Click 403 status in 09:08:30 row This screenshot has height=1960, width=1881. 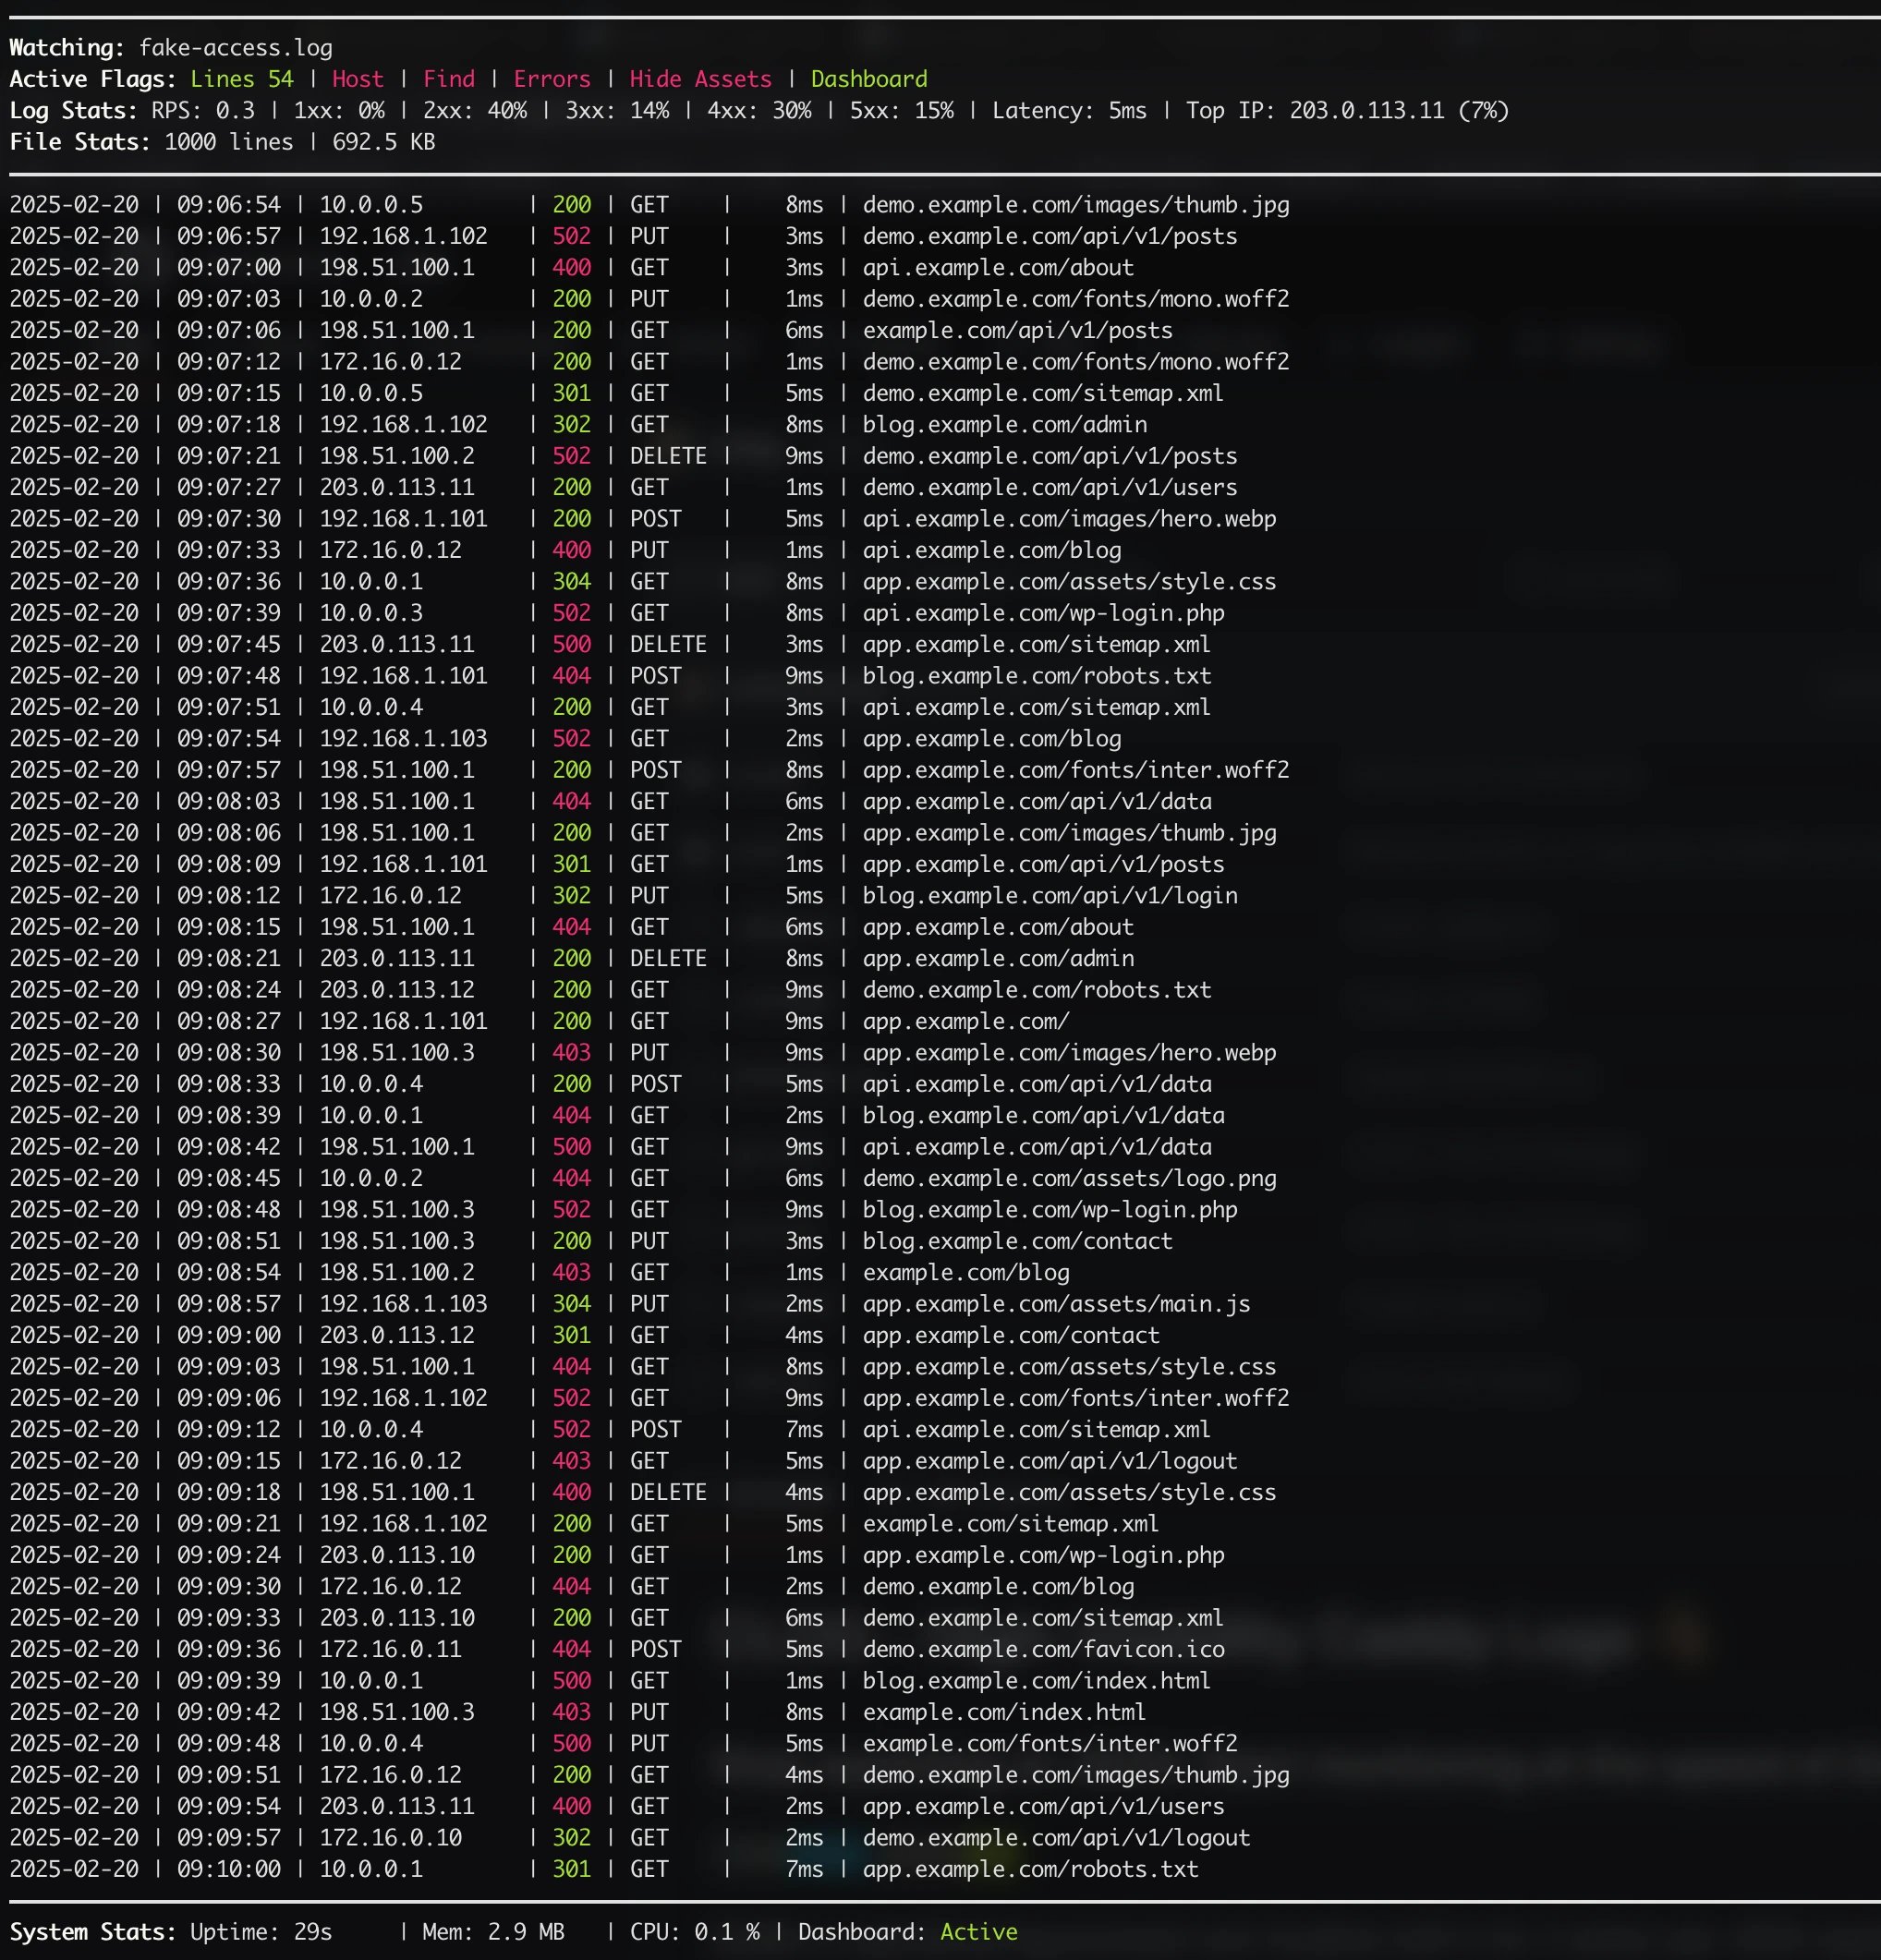(x=572, y=1053)
